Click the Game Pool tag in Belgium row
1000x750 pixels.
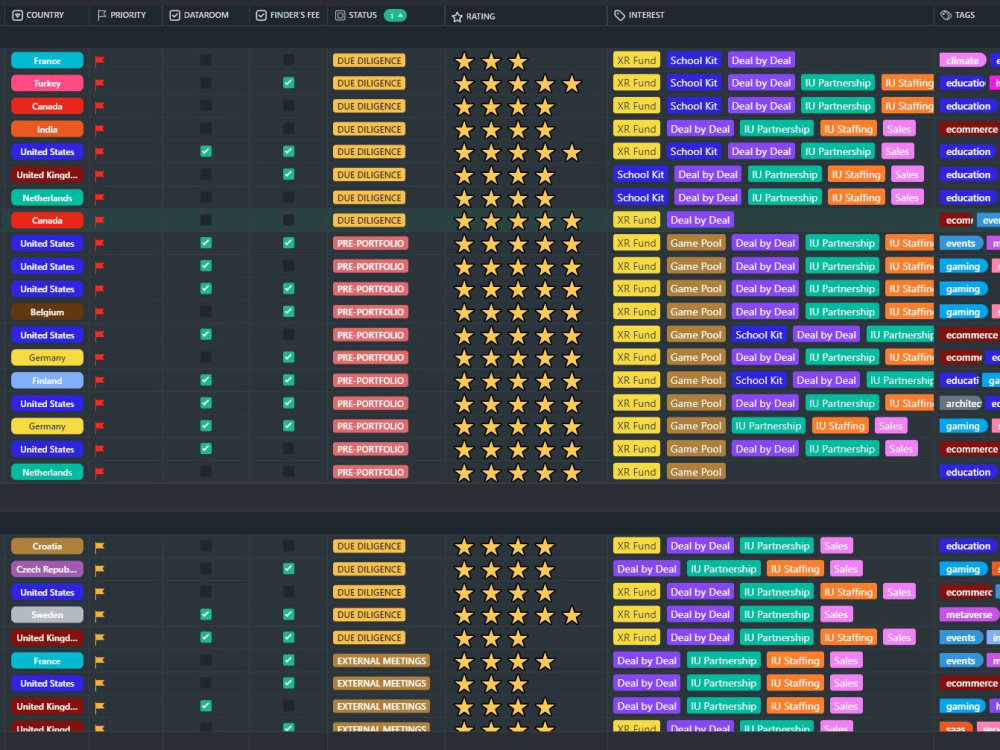click(696, 312)
